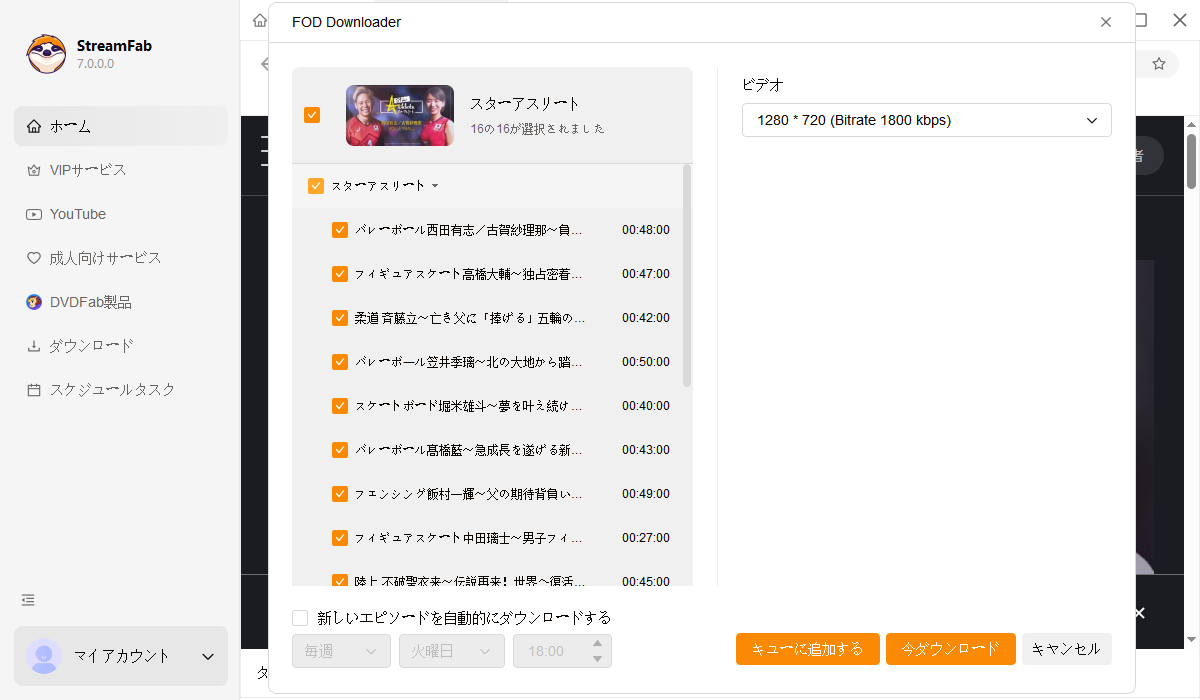Open the video quality dropdown

point(925,120)
